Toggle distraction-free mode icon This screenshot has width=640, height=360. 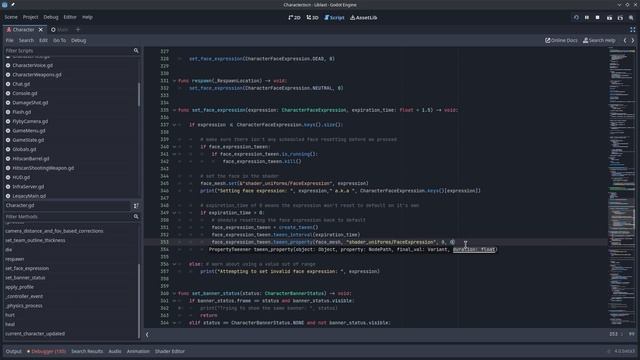pos(632,30)
